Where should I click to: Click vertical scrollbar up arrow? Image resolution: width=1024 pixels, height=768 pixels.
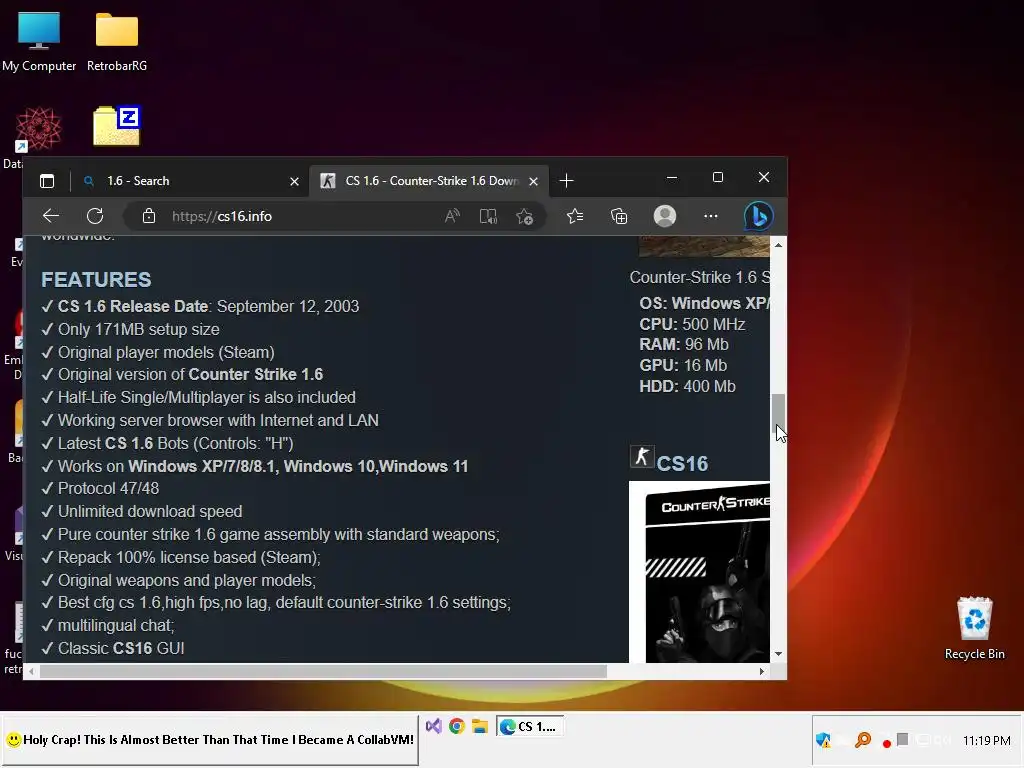coord(778,245)
